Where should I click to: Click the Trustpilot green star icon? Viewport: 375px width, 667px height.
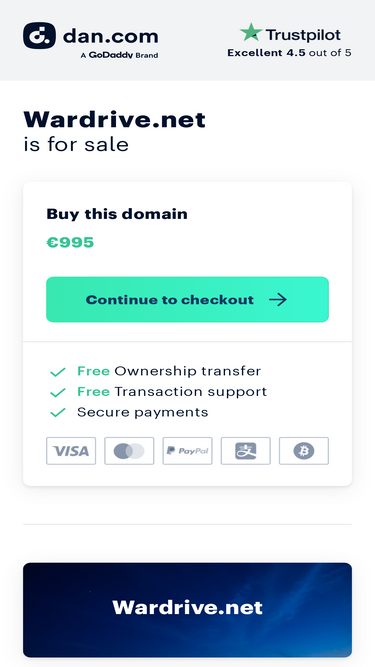(x=251, y=32)
